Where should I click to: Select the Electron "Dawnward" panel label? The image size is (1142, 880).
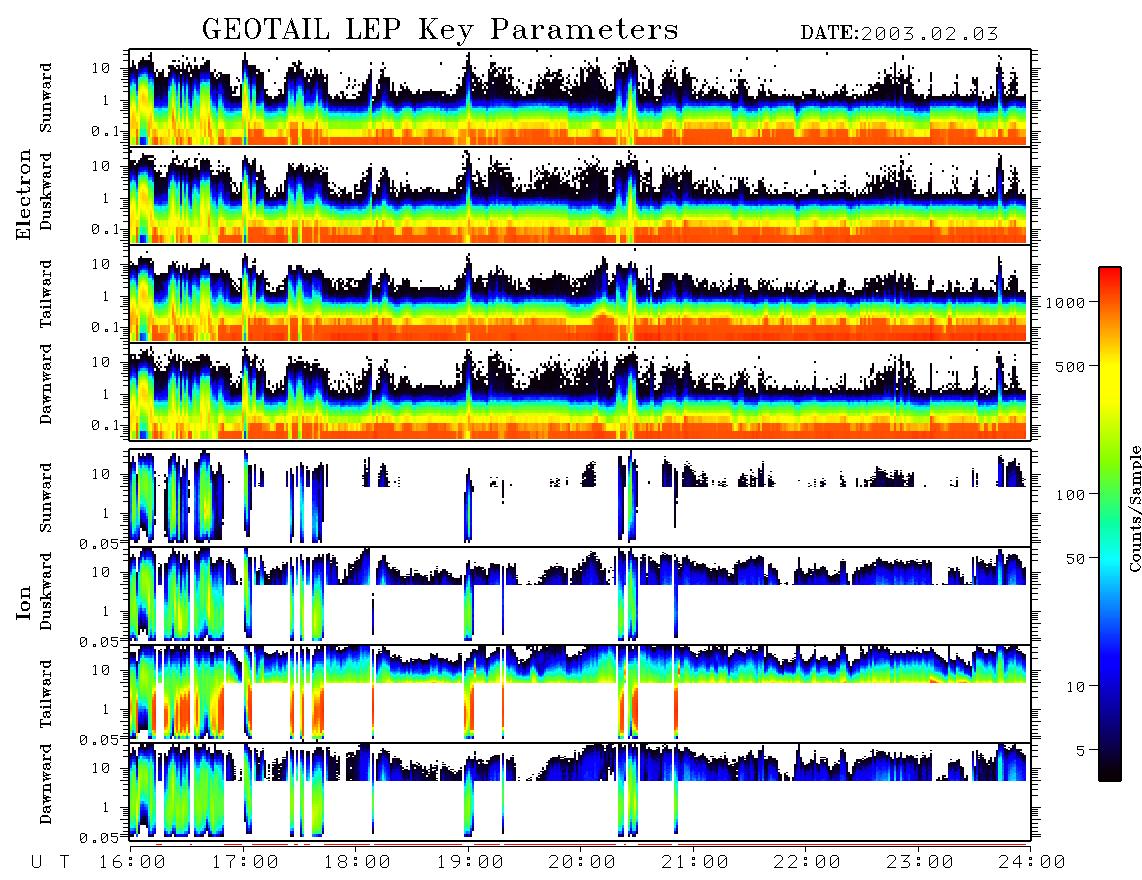click(x=46, y=385)
